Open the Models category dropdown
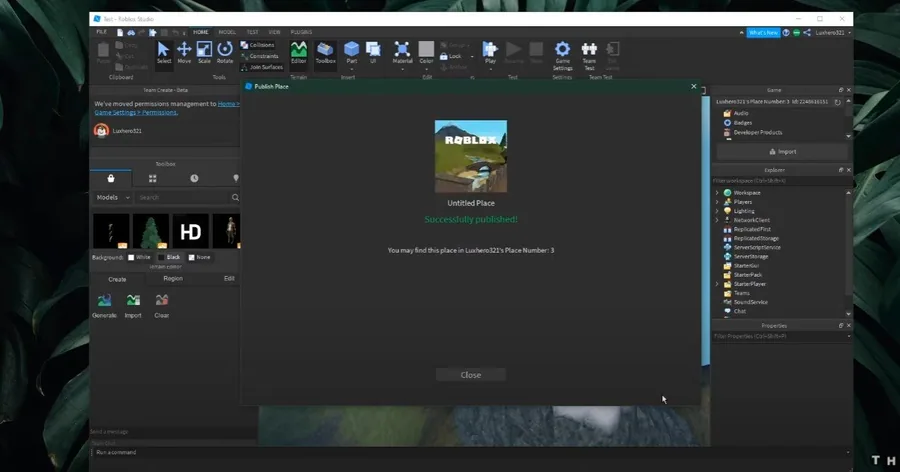The width and height of the screenshot is (900, 472). (x=112, y=198)
